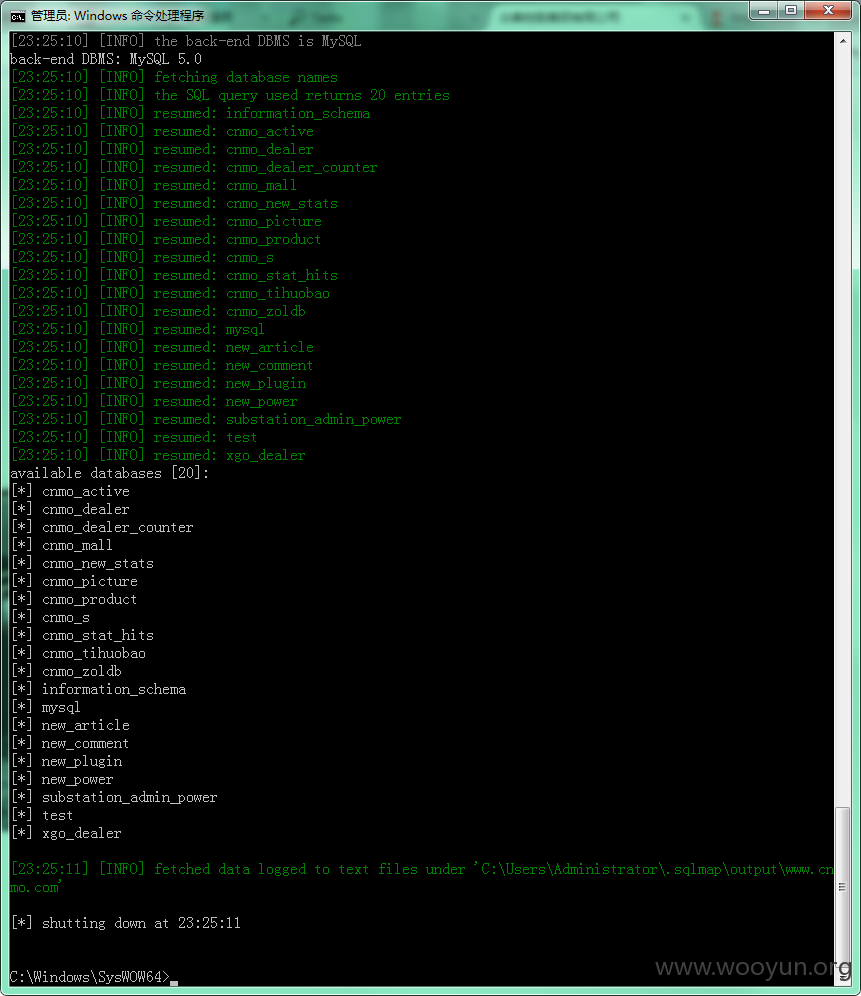Click '[*] new_article' list entry
The height and width of the screenshot is (996, 861).
coord(71,725)
